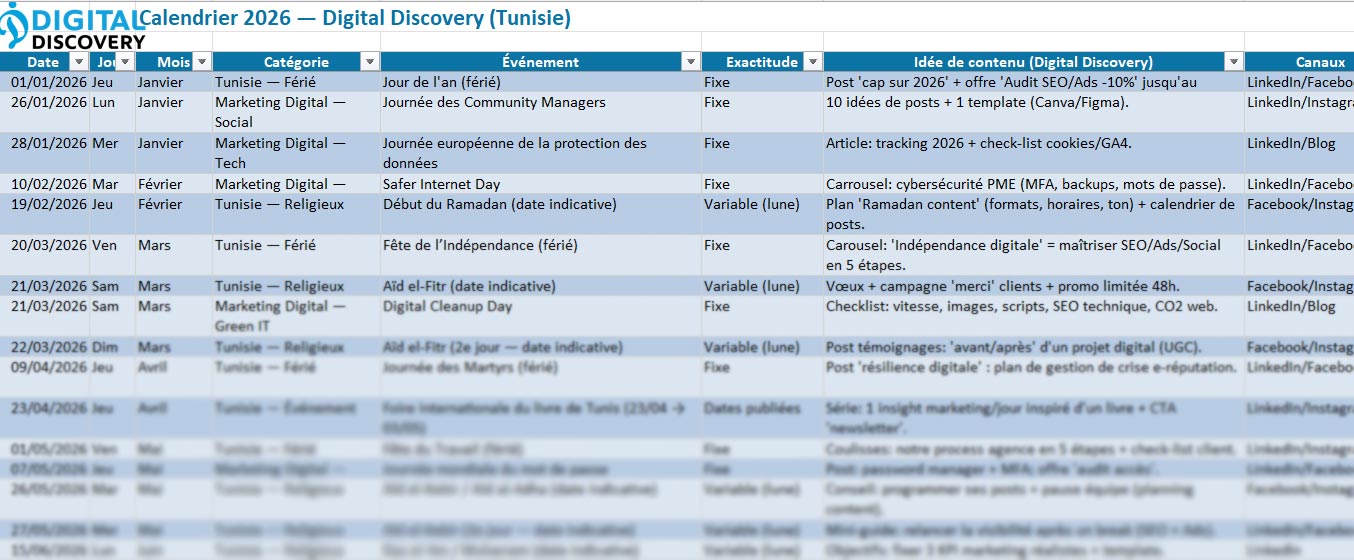Viewport: 1354px width, 560px height.
Task: Click 'Aïd el-Fitr (2e jour — date indicative)' cell
Action: [x=541, y=347]
